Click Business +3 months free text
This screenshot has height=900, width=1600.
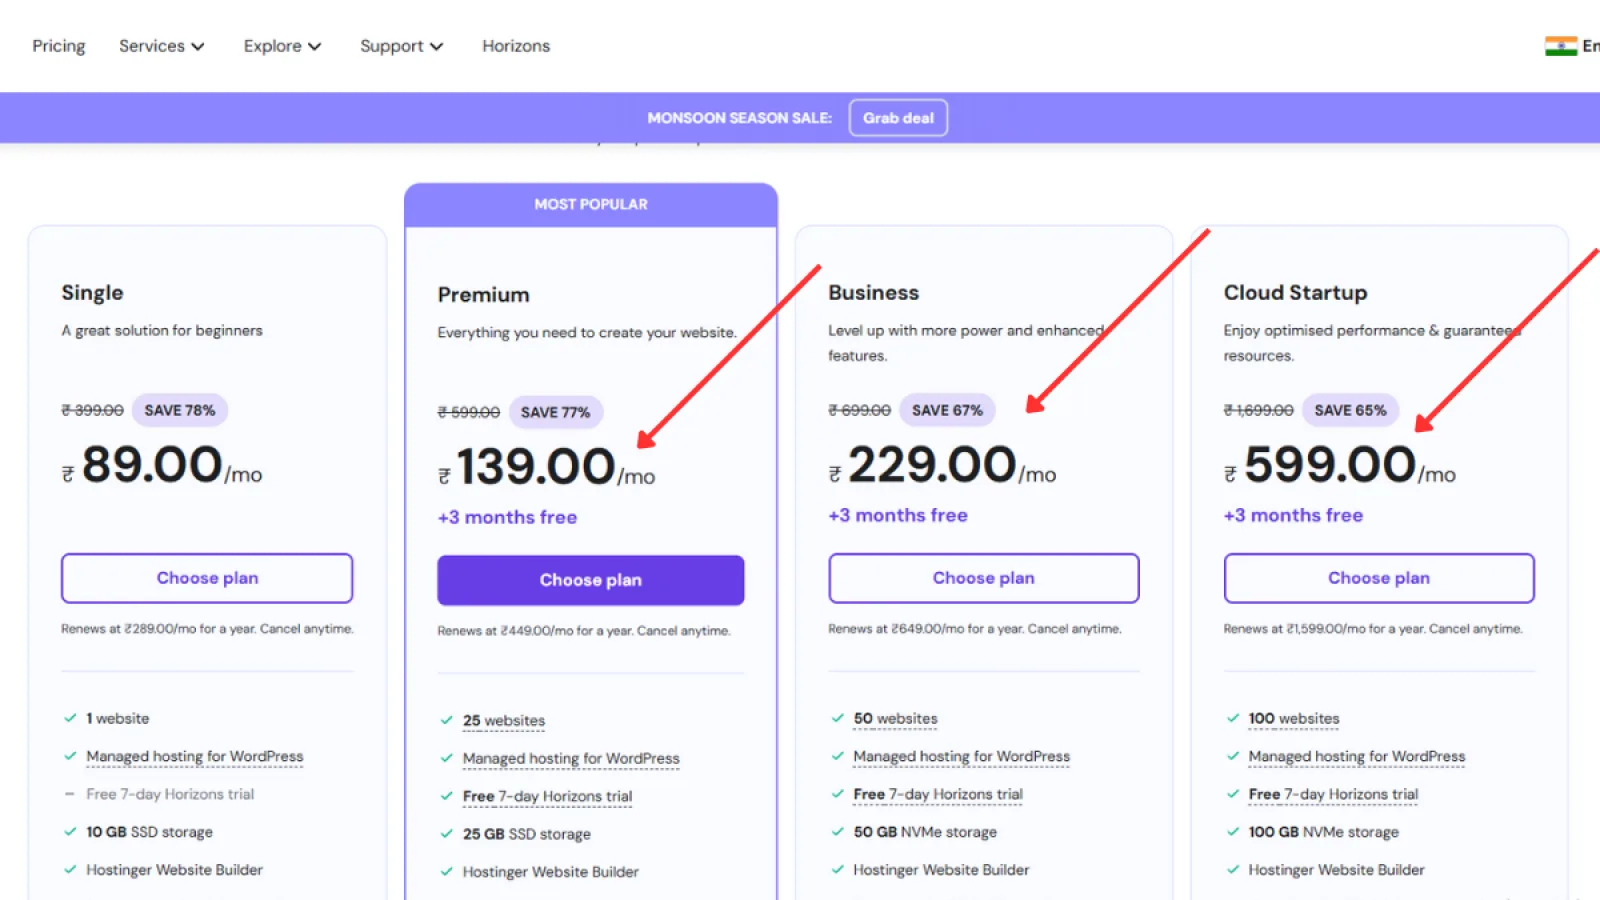click(898, 516)
